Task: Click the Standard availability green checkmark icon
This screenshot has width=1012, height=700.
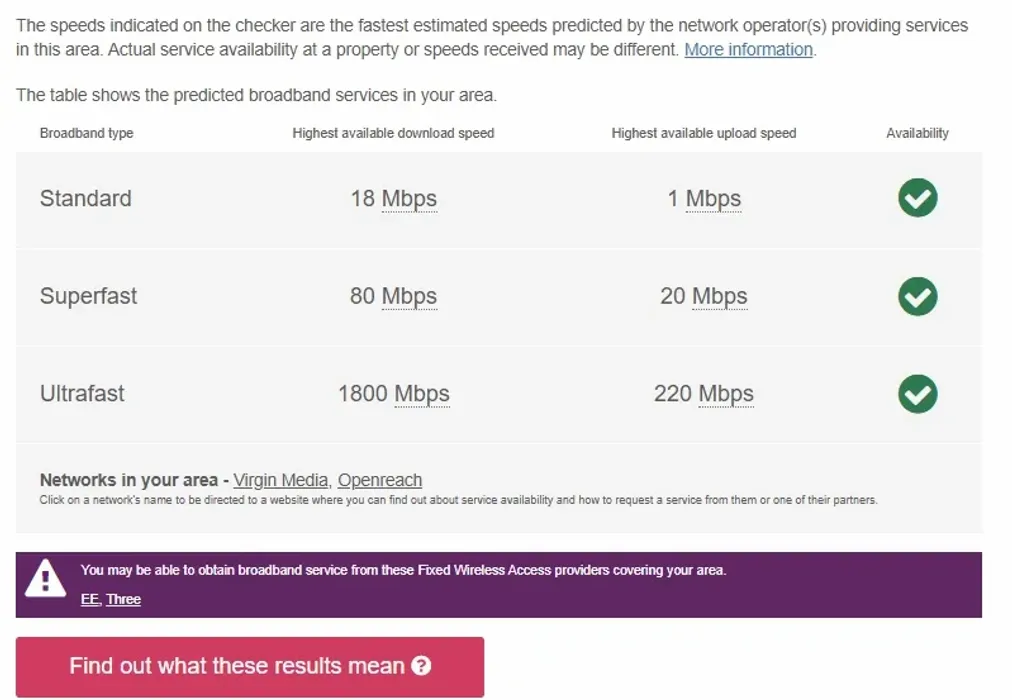Action: [917, 198]
